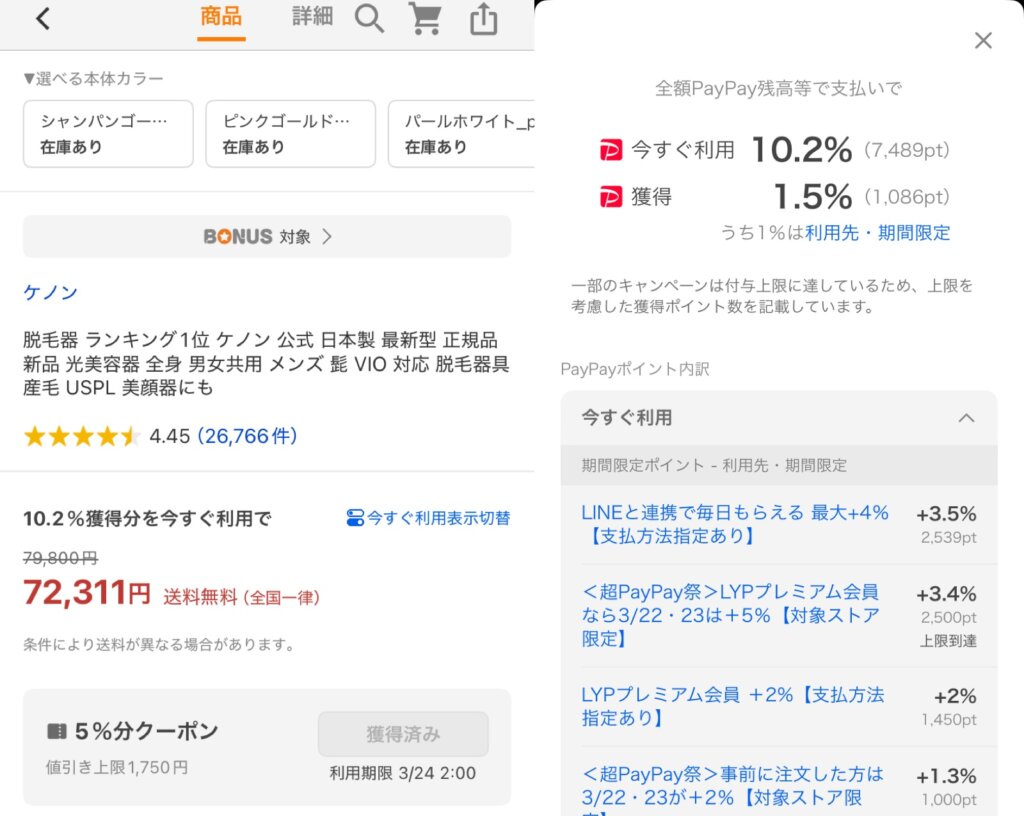Click the 獲得済み coupon button

(403, 734)
